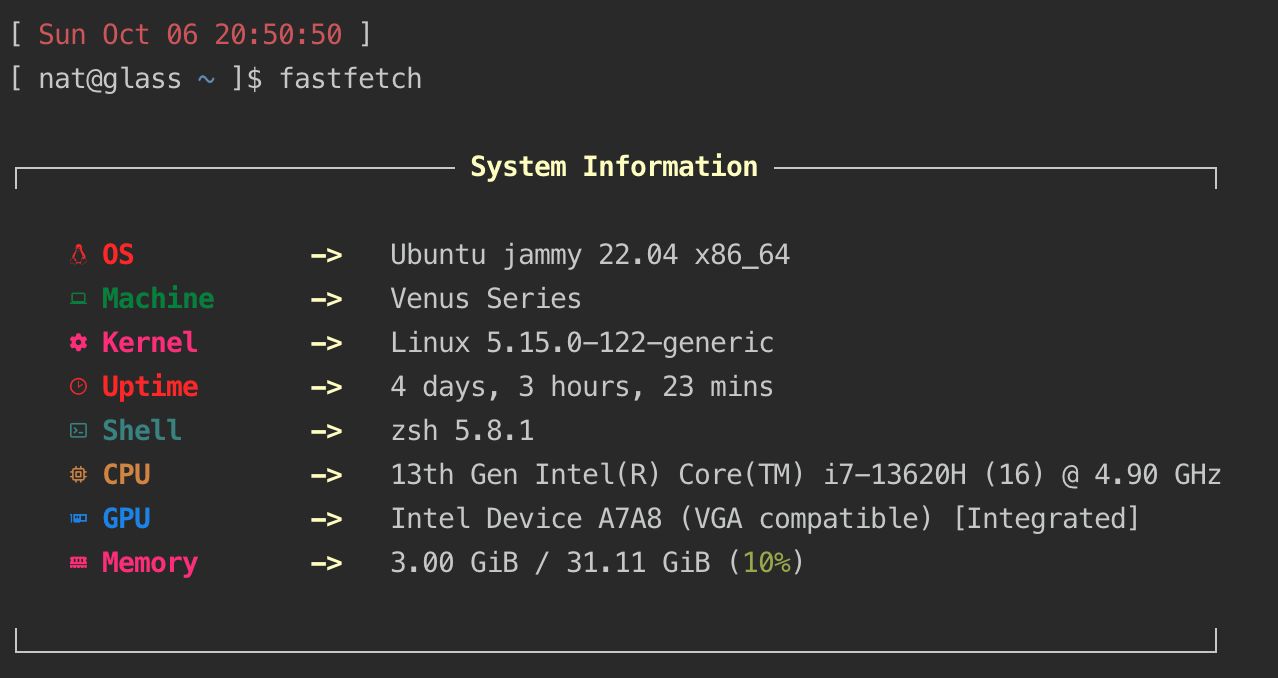Click the blue tilde in the prompt
This screenshot has height=678, width=1278.
tap(206, 79)
